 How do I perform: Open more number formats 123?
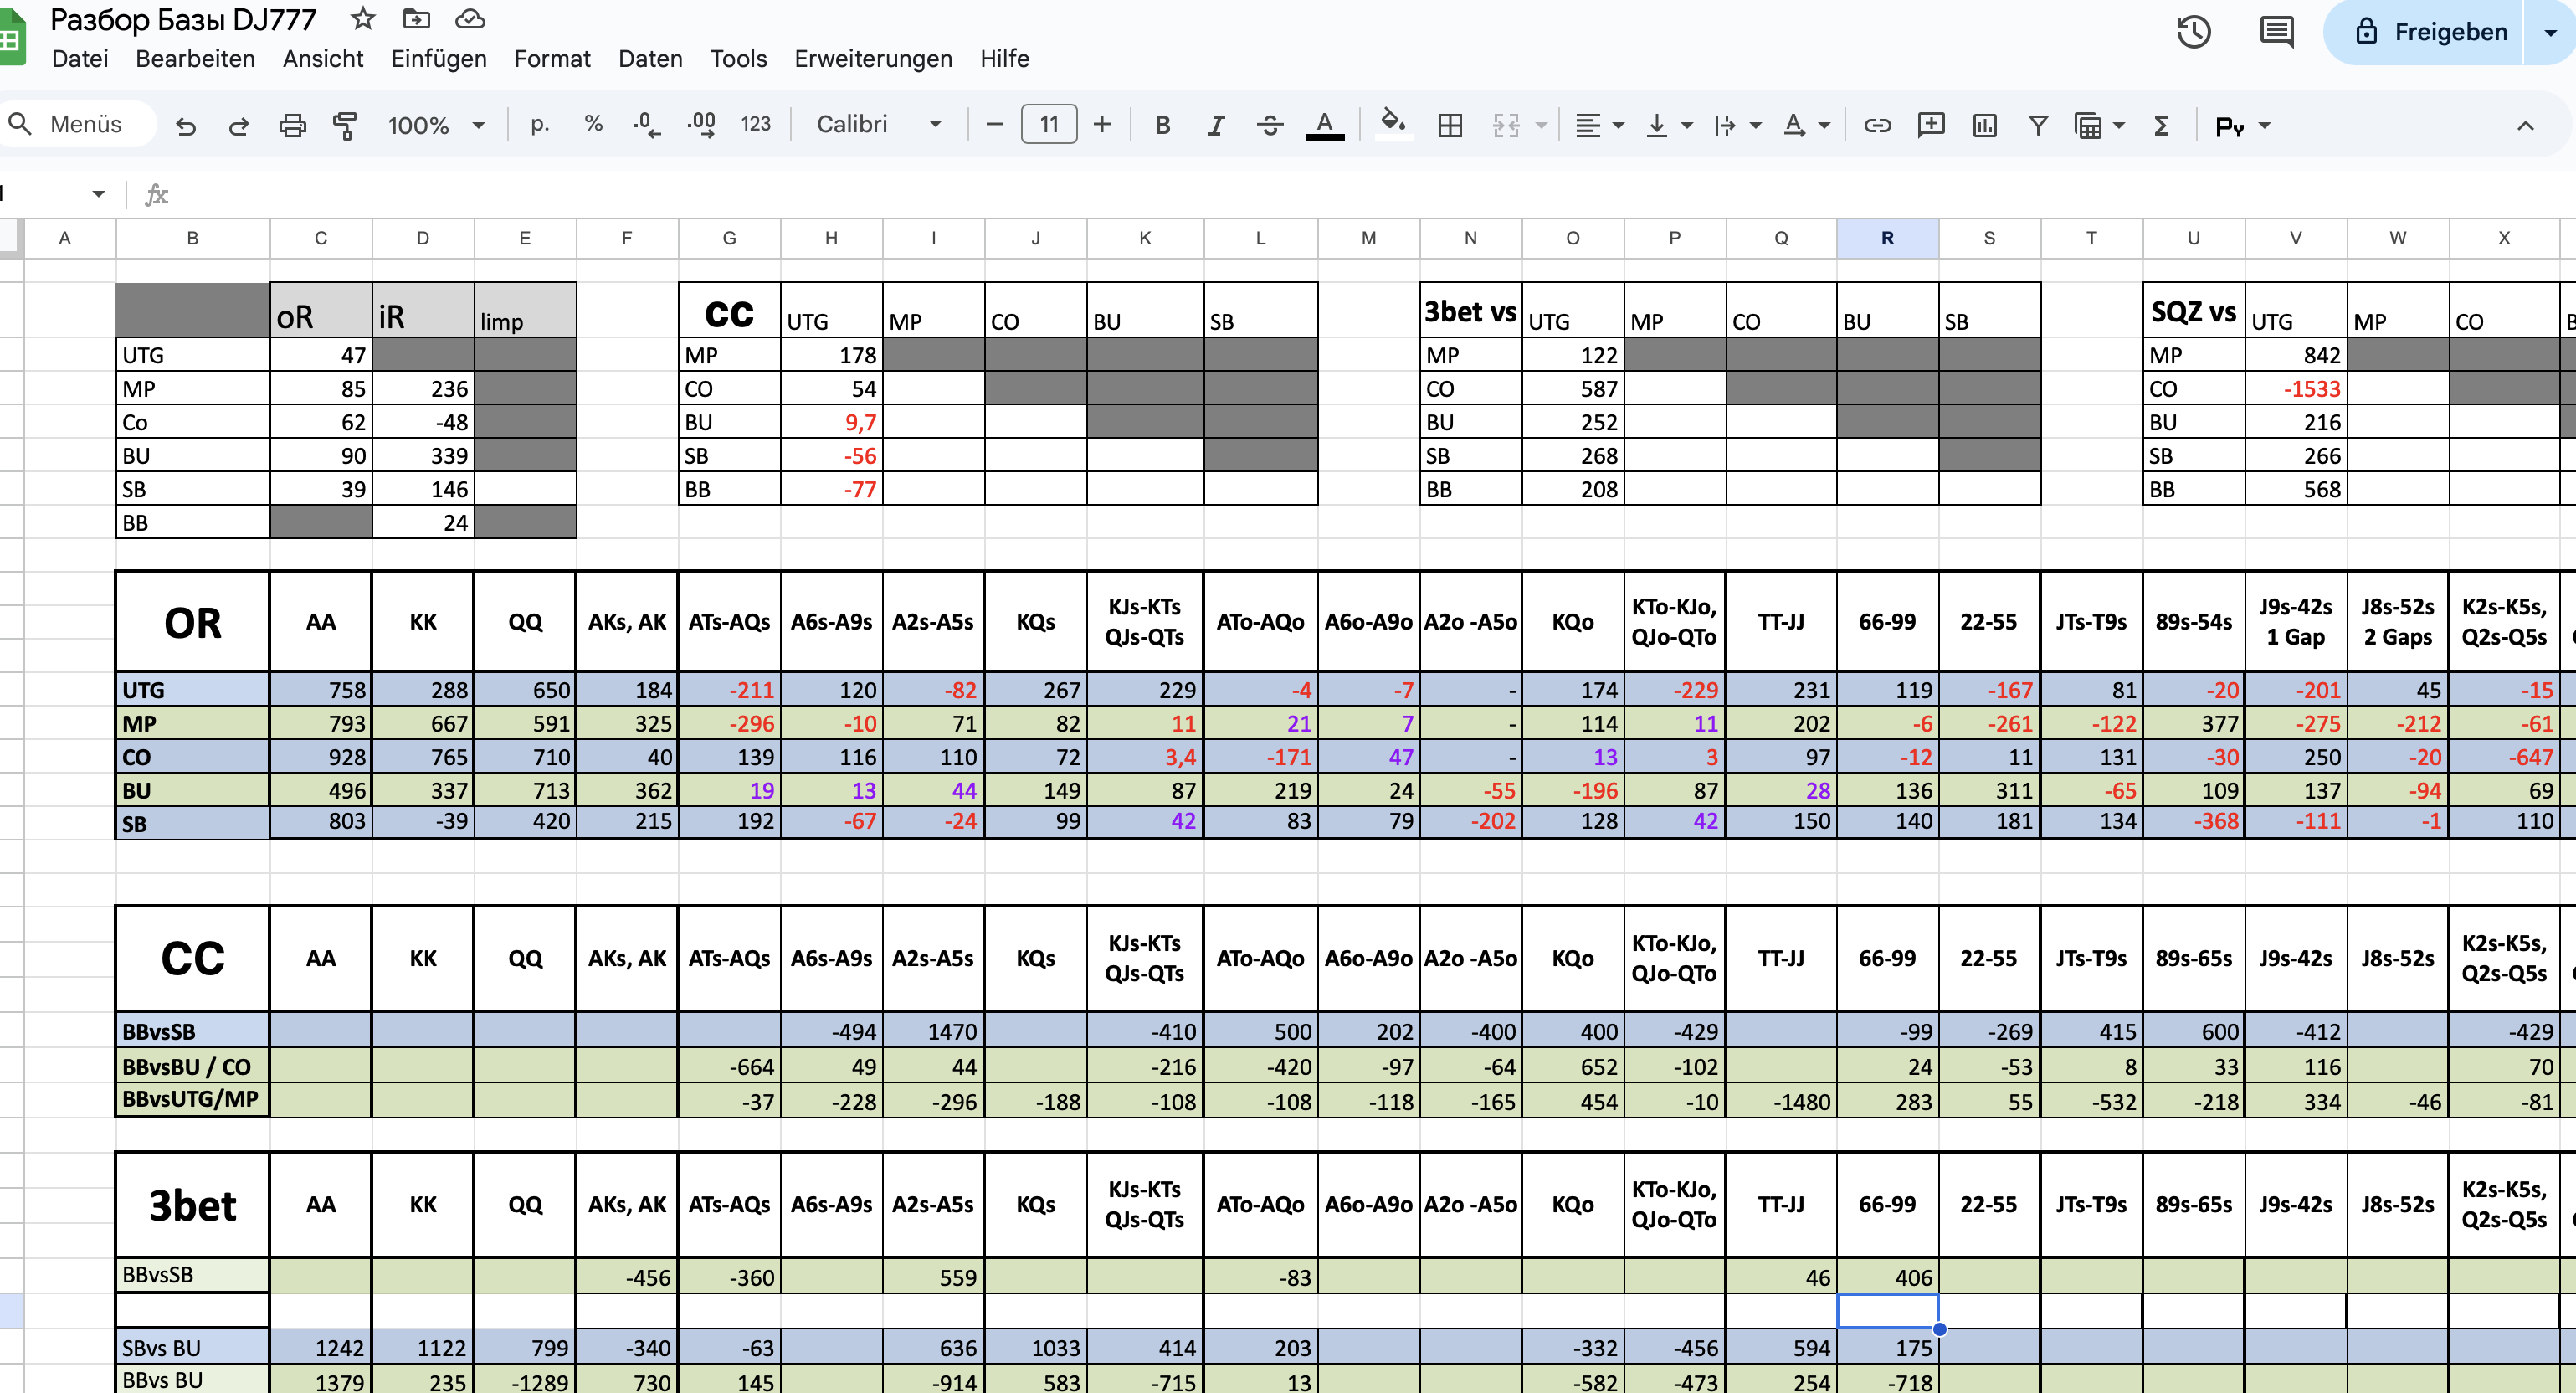[x=756, y=124]
